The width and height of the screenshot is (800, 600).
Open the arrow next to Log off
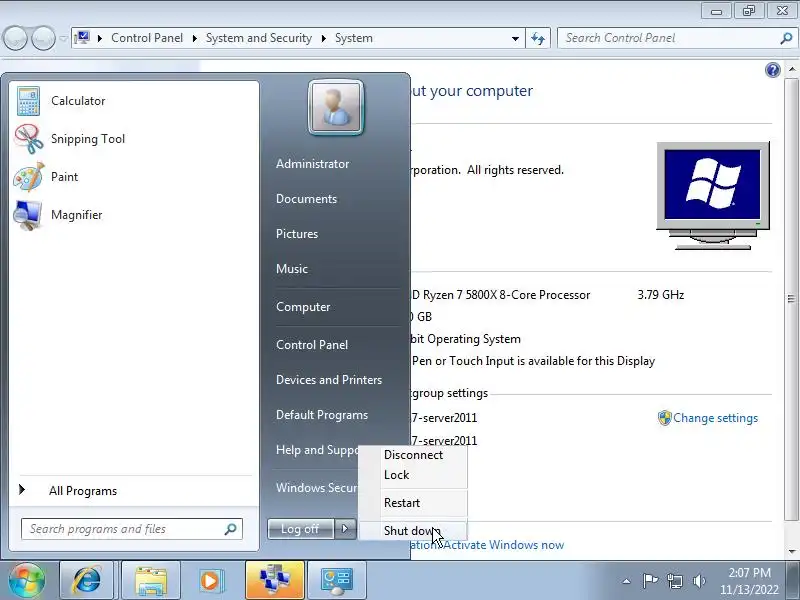pyautogui.click(x=345, y=529)
